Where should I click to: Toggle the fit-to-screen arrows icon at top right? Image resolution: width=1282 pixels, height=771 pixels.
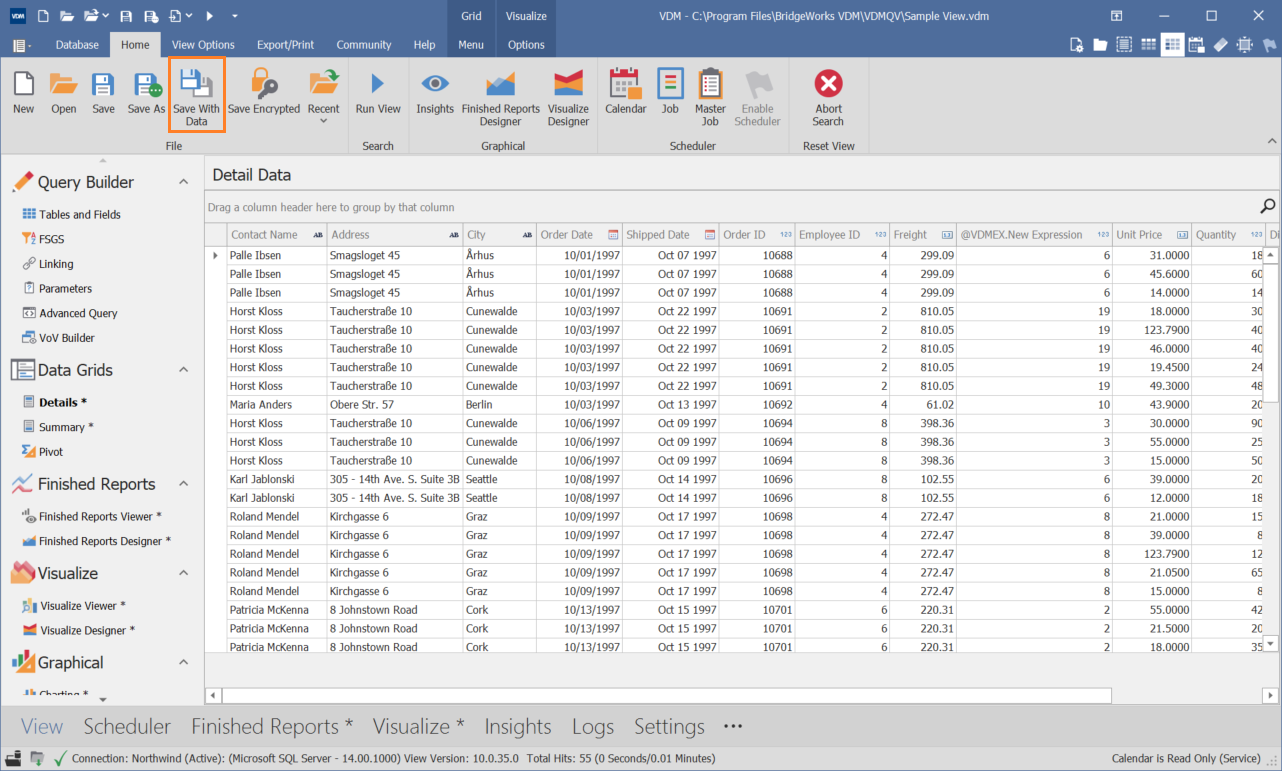(x=1245, y=45)
